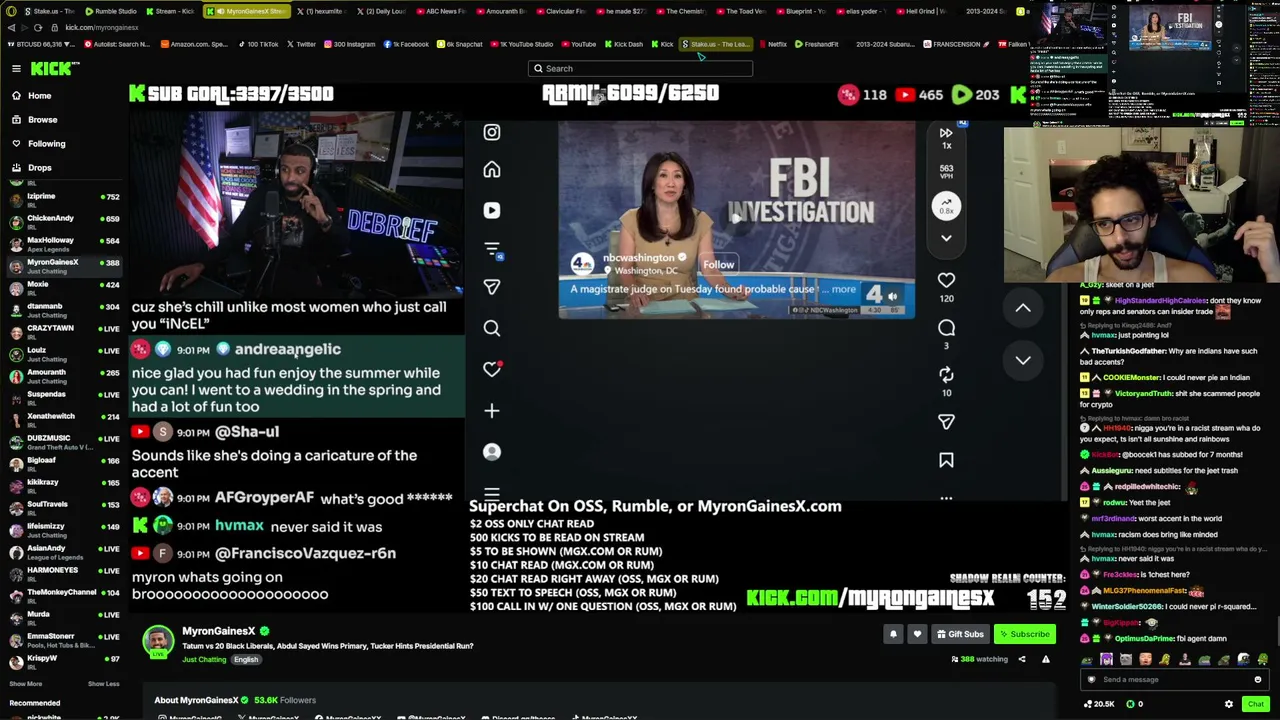Screen dimensions: 1280x720
Task: Follow nbcwashington on the reel
Action: click(718, 265)
